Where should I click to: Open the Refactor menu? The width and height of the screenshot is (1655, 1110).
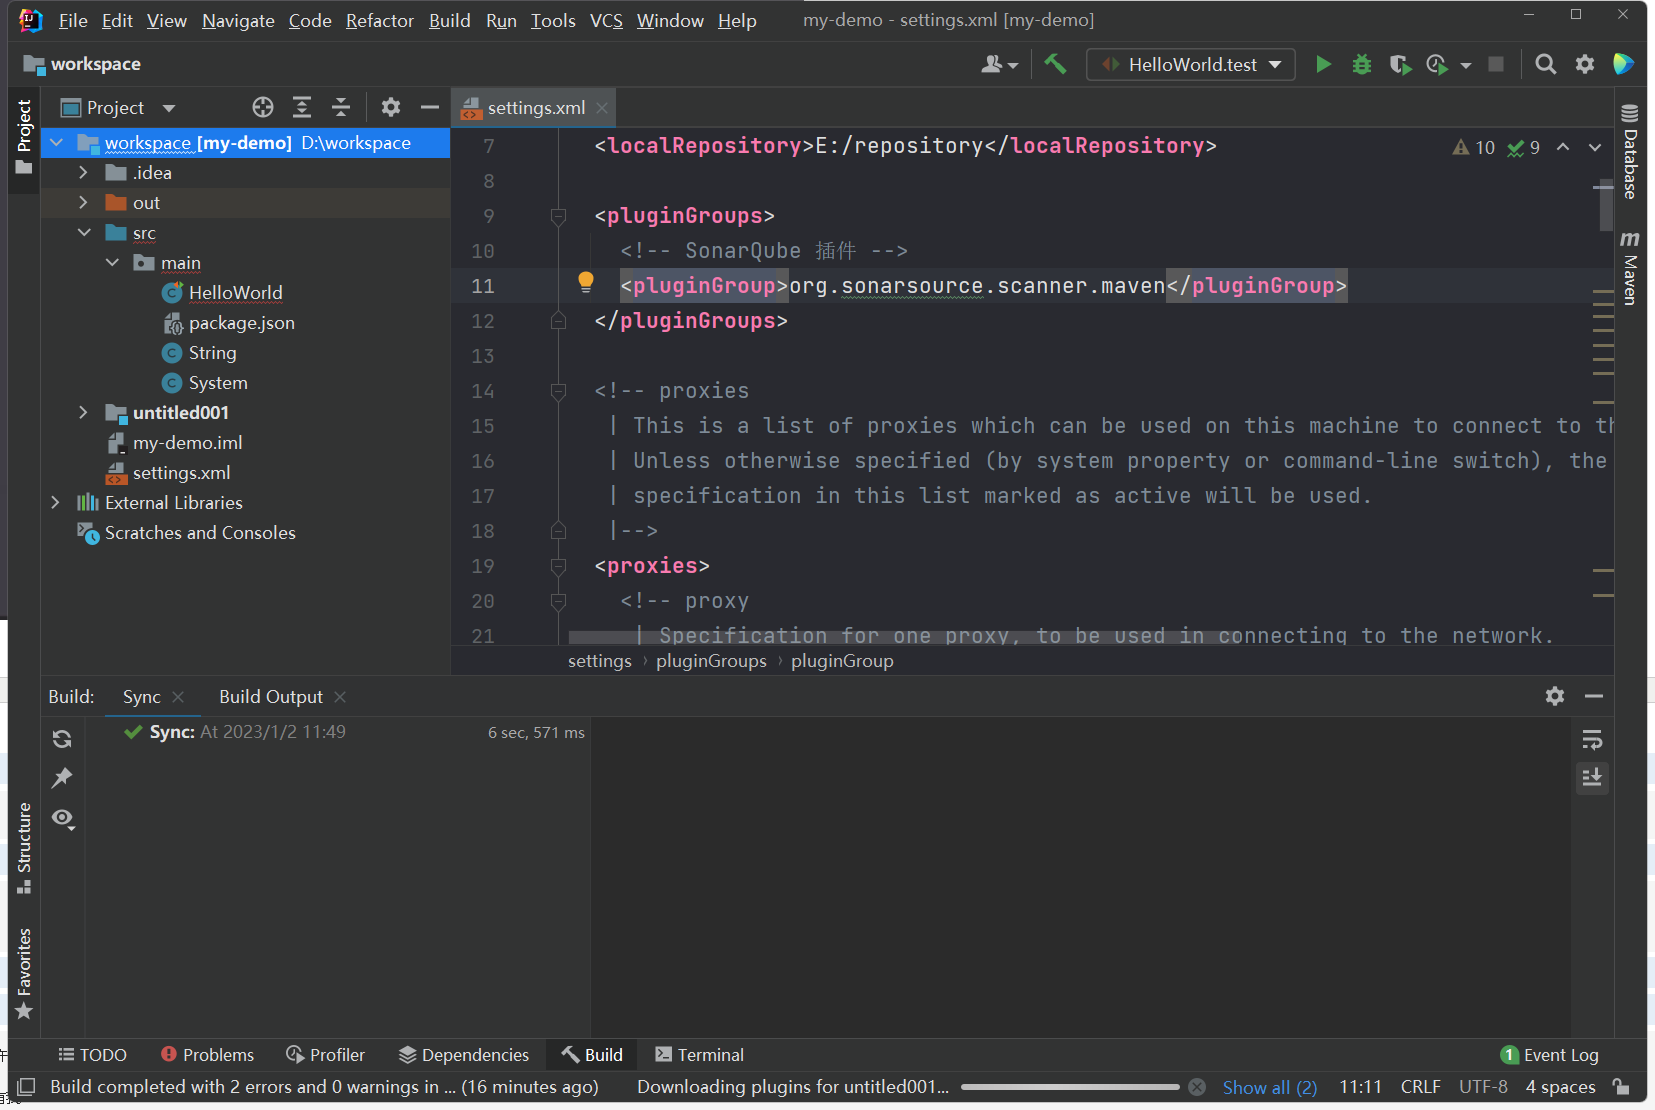(x=379, y=21)
